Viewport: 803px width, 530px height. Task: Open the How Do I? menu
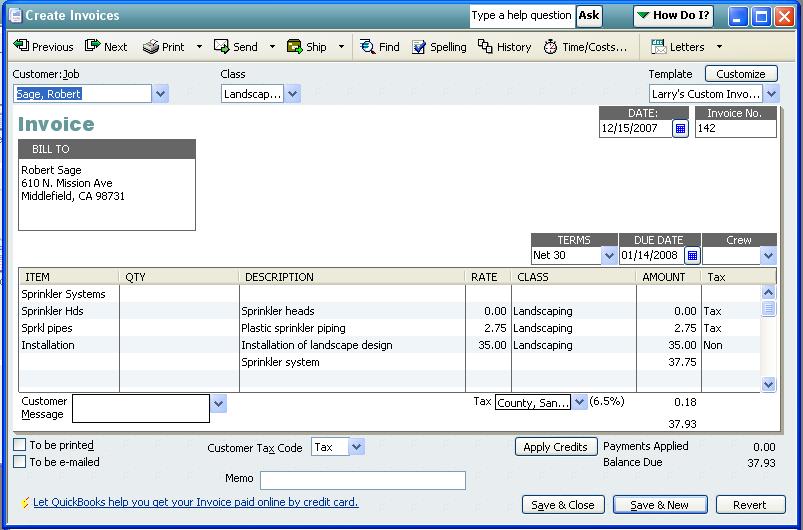pyautogui.click(x=672, y=16)
